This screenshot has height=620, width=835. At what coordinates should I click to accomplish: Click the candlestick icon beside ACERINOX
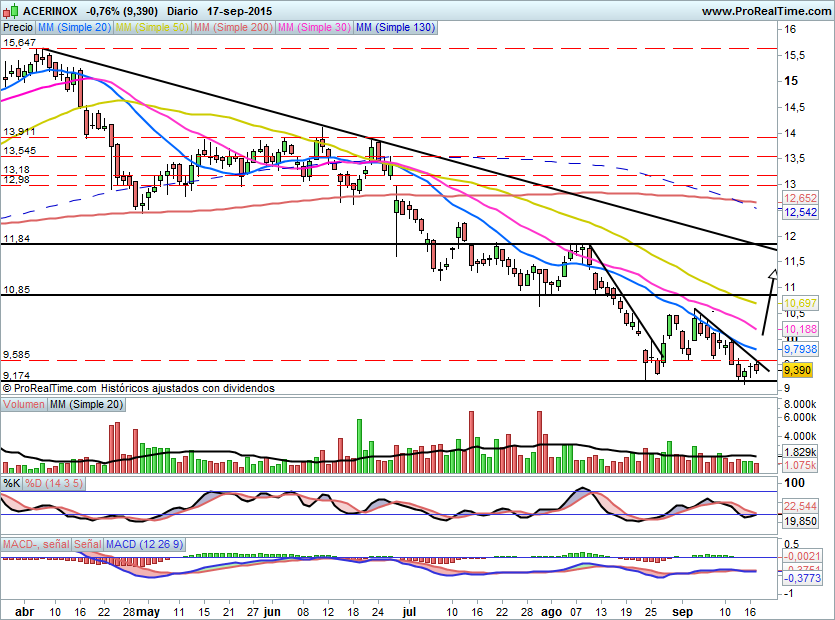coord(11,10)
